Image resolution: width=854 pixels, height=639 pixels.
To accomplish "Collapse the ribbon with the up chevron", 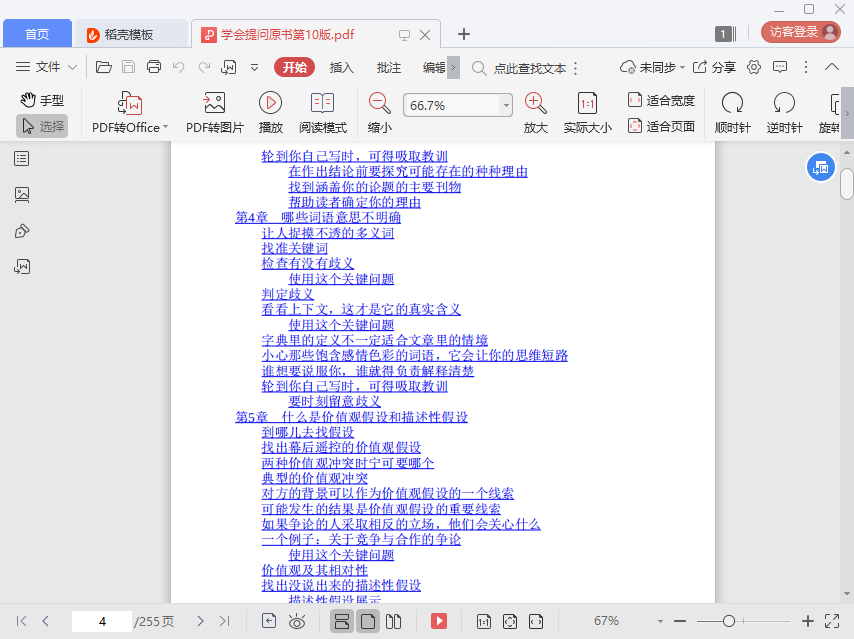I will coord(832,67).
